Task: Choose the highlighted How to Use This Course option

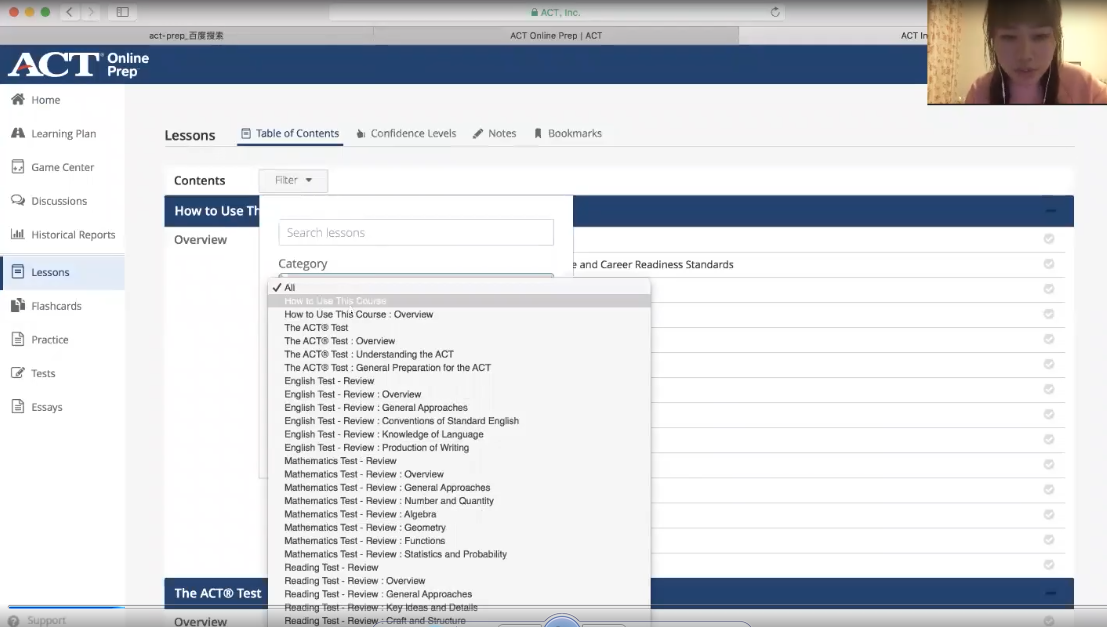Action: [459, 301]
